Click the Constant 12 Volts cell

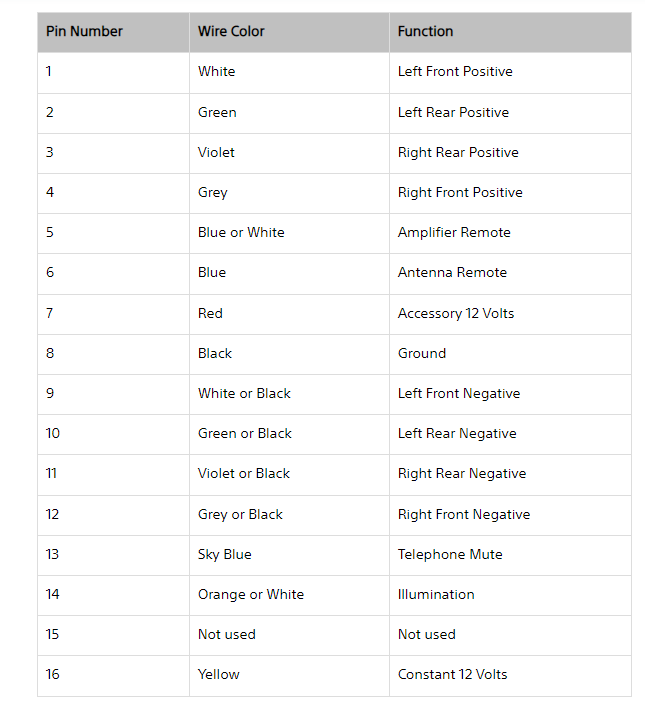(x=510, y=676)
